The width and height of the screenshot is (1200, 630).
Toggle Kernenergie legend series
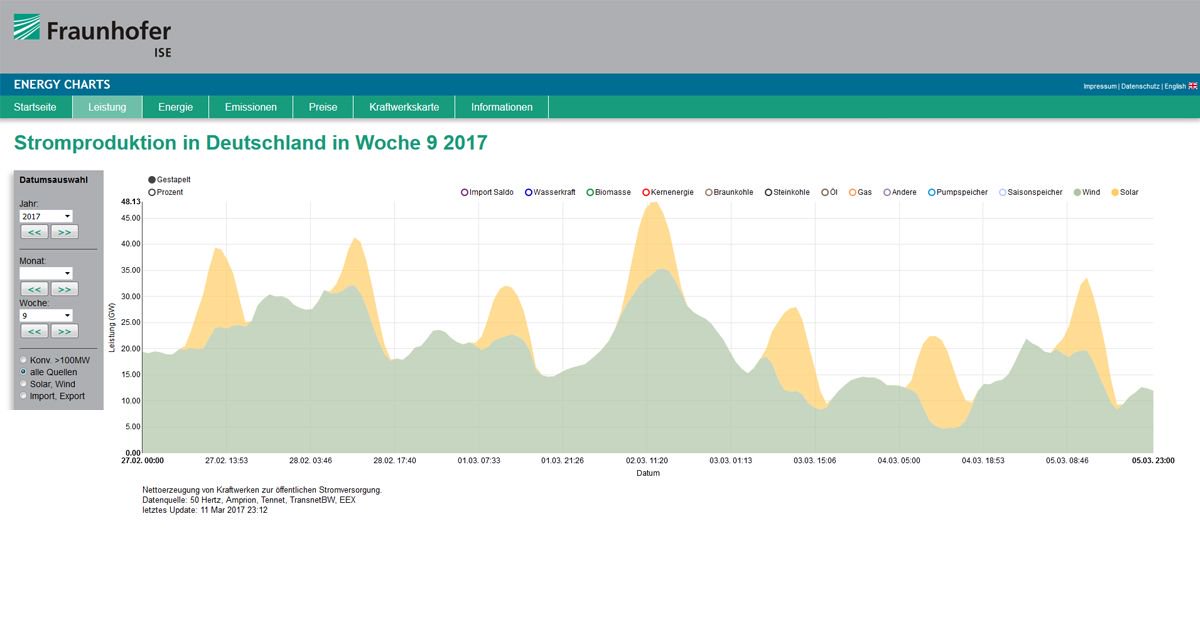click(x=668, y=192)
